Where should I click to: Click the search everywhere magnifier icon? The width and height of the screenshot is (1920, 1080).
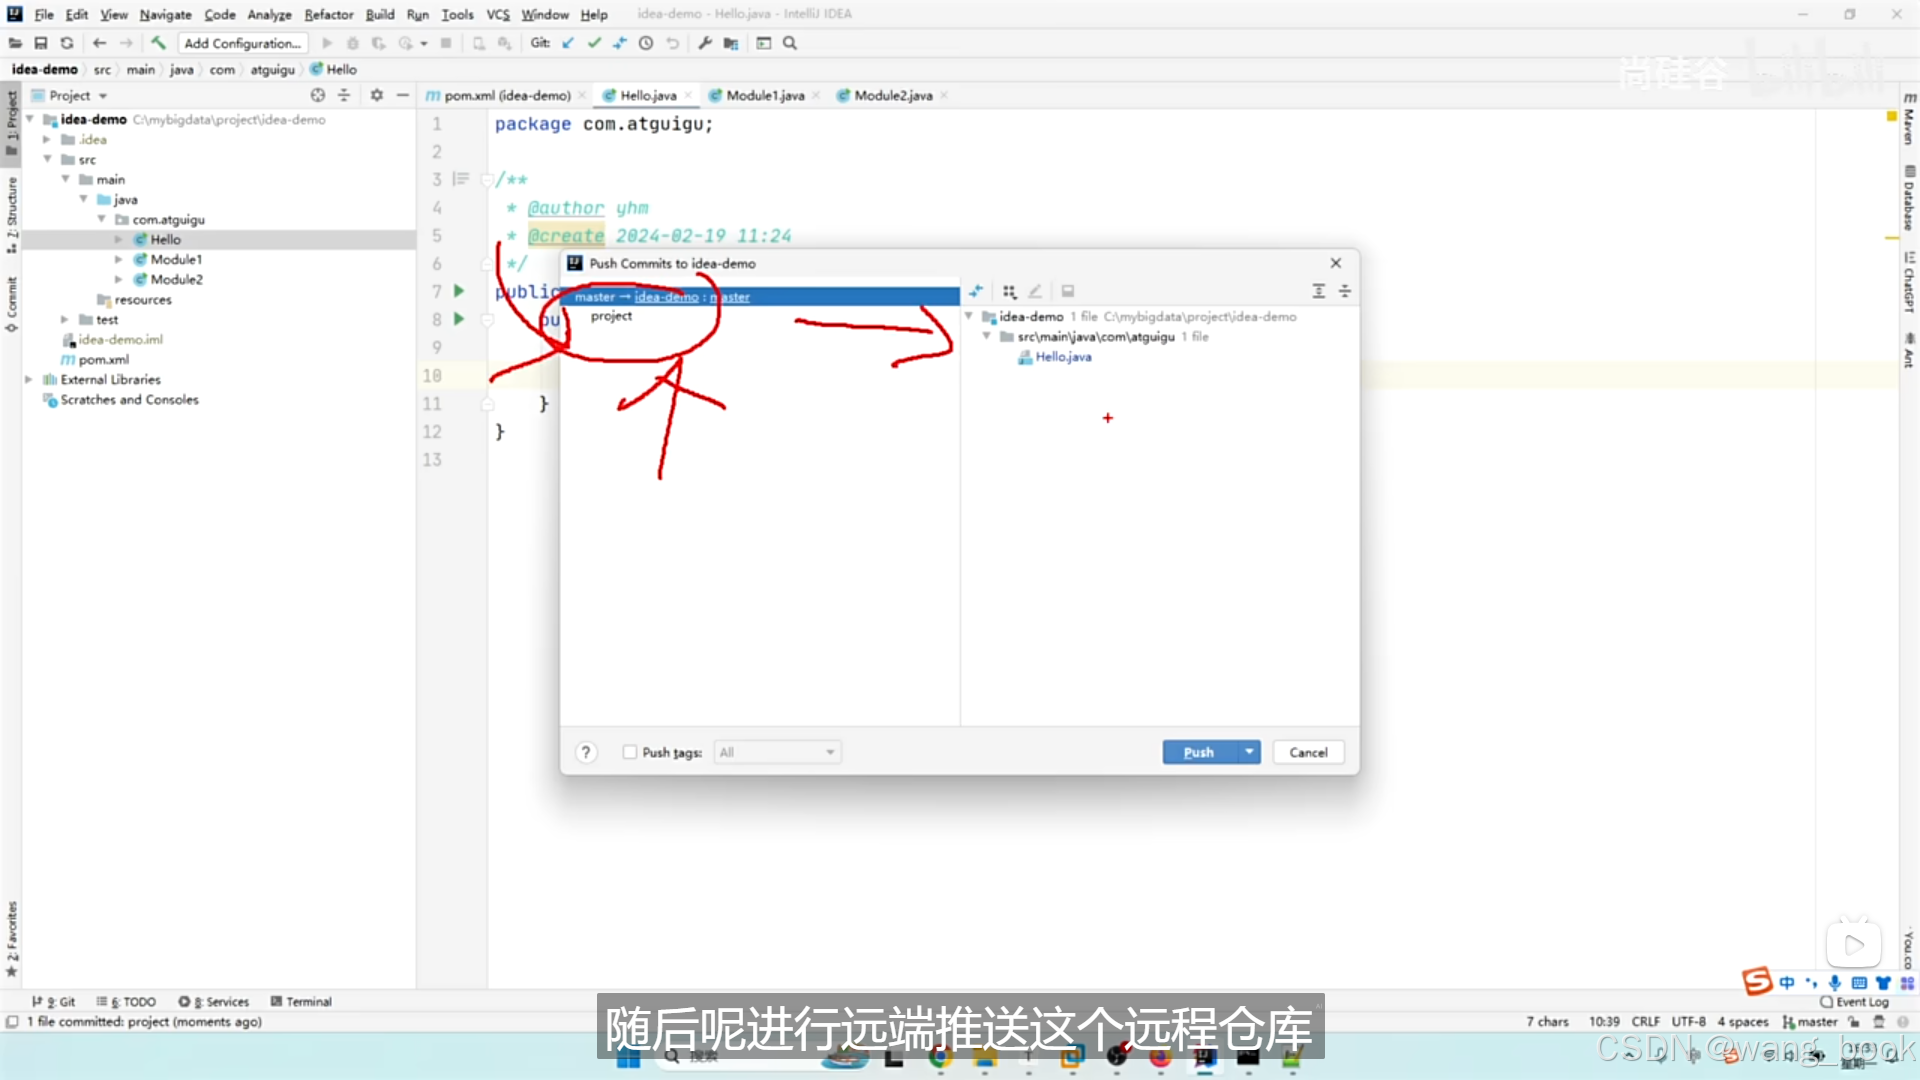point(790,43)
